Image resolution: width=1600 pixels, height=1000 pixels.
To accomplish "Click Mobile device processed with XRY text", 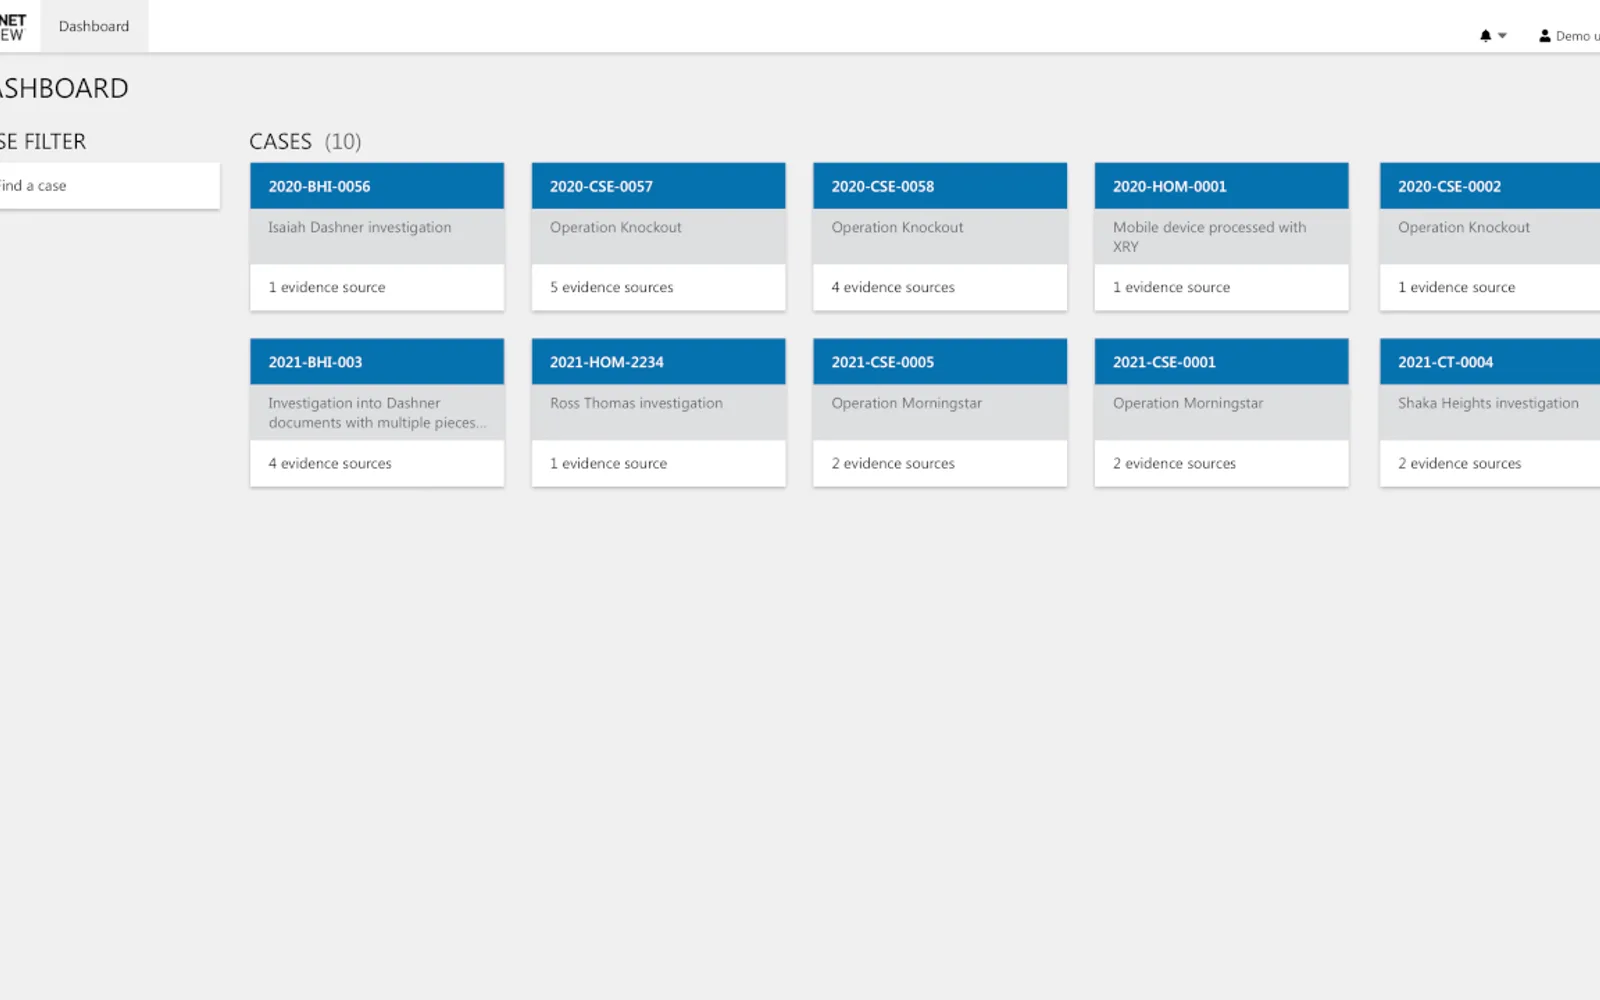I will click(x=1209, y=237).
